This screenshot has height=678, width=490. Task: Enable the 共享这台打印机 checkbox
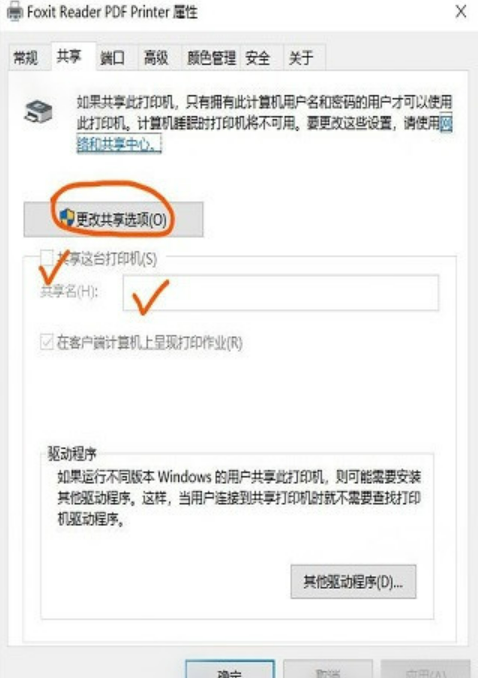pyautogui.click(x=47, y=257)
